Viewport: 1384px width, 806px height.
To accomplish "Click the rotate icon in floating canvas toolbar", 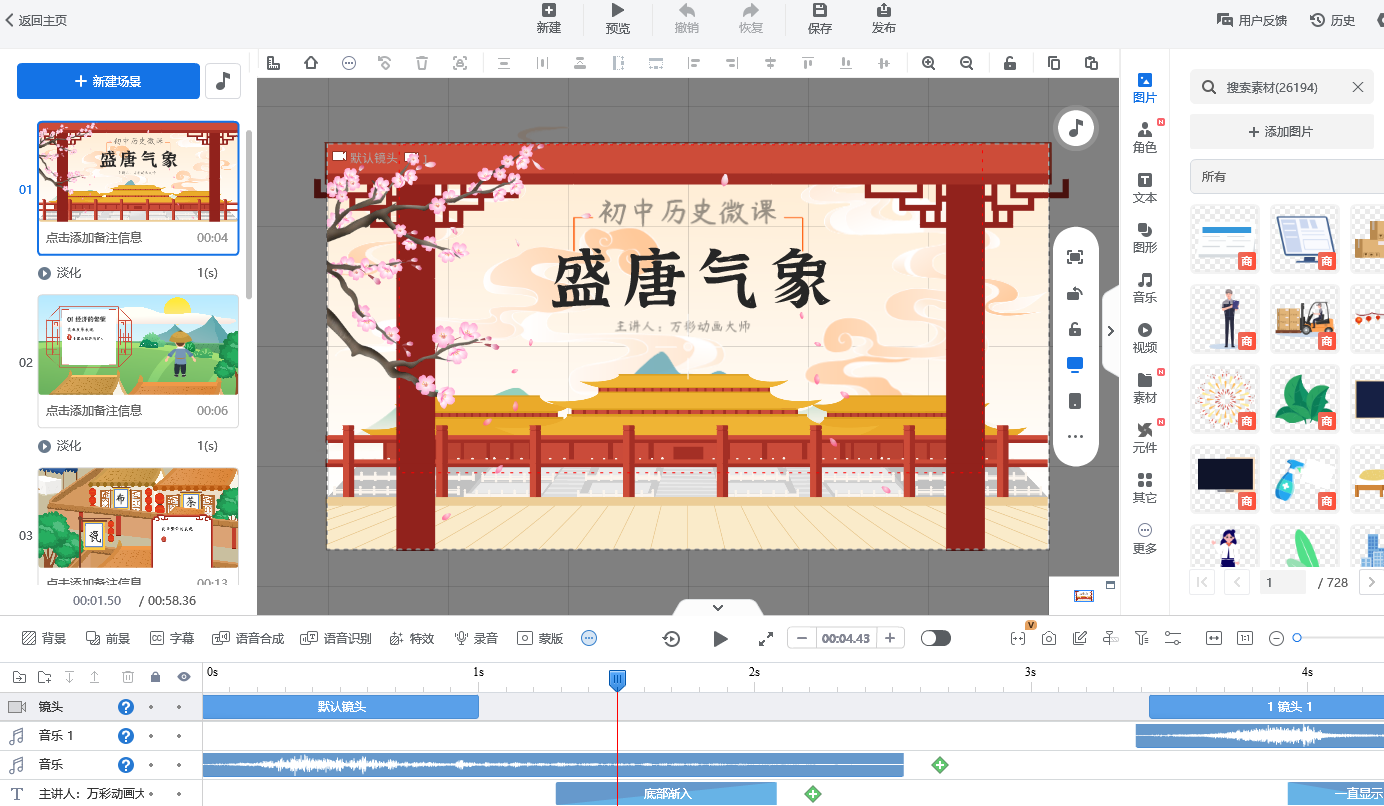I will (x=1075, y=293).
